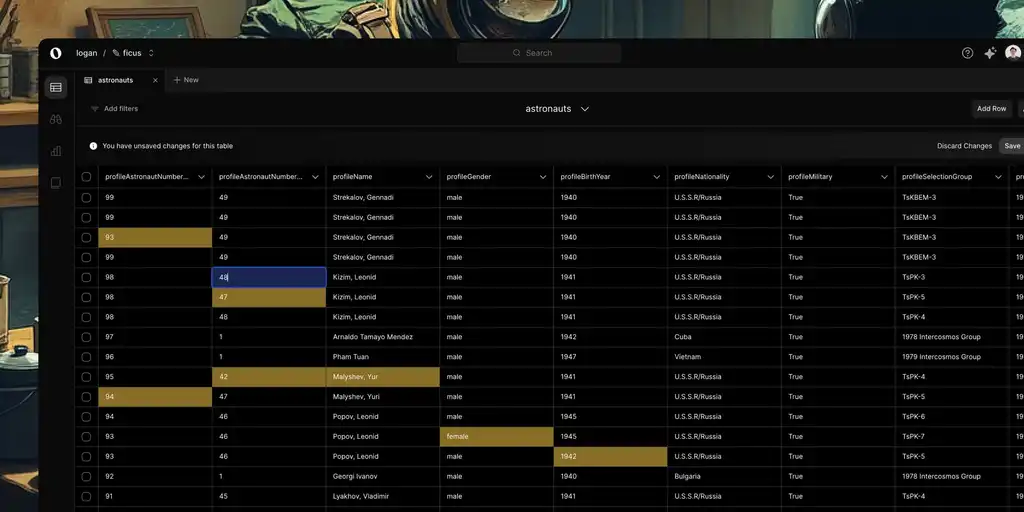
Task: Open the profileGender column menu chevron
Action: pos(543,177)
